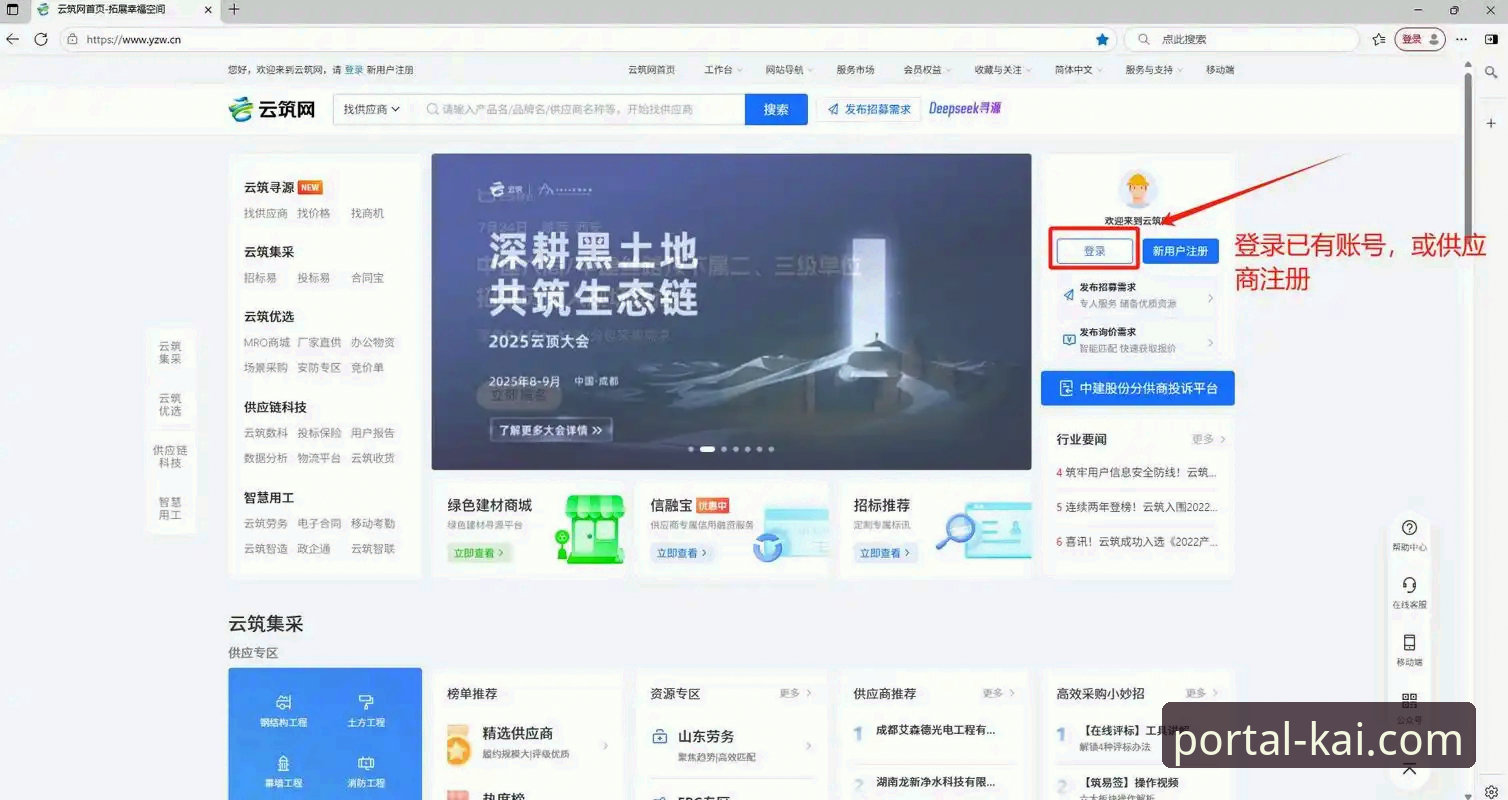Viewport: 1508px width, 800px height.
Task: Reload the page with the refresh icon
Action: [41, 39]
